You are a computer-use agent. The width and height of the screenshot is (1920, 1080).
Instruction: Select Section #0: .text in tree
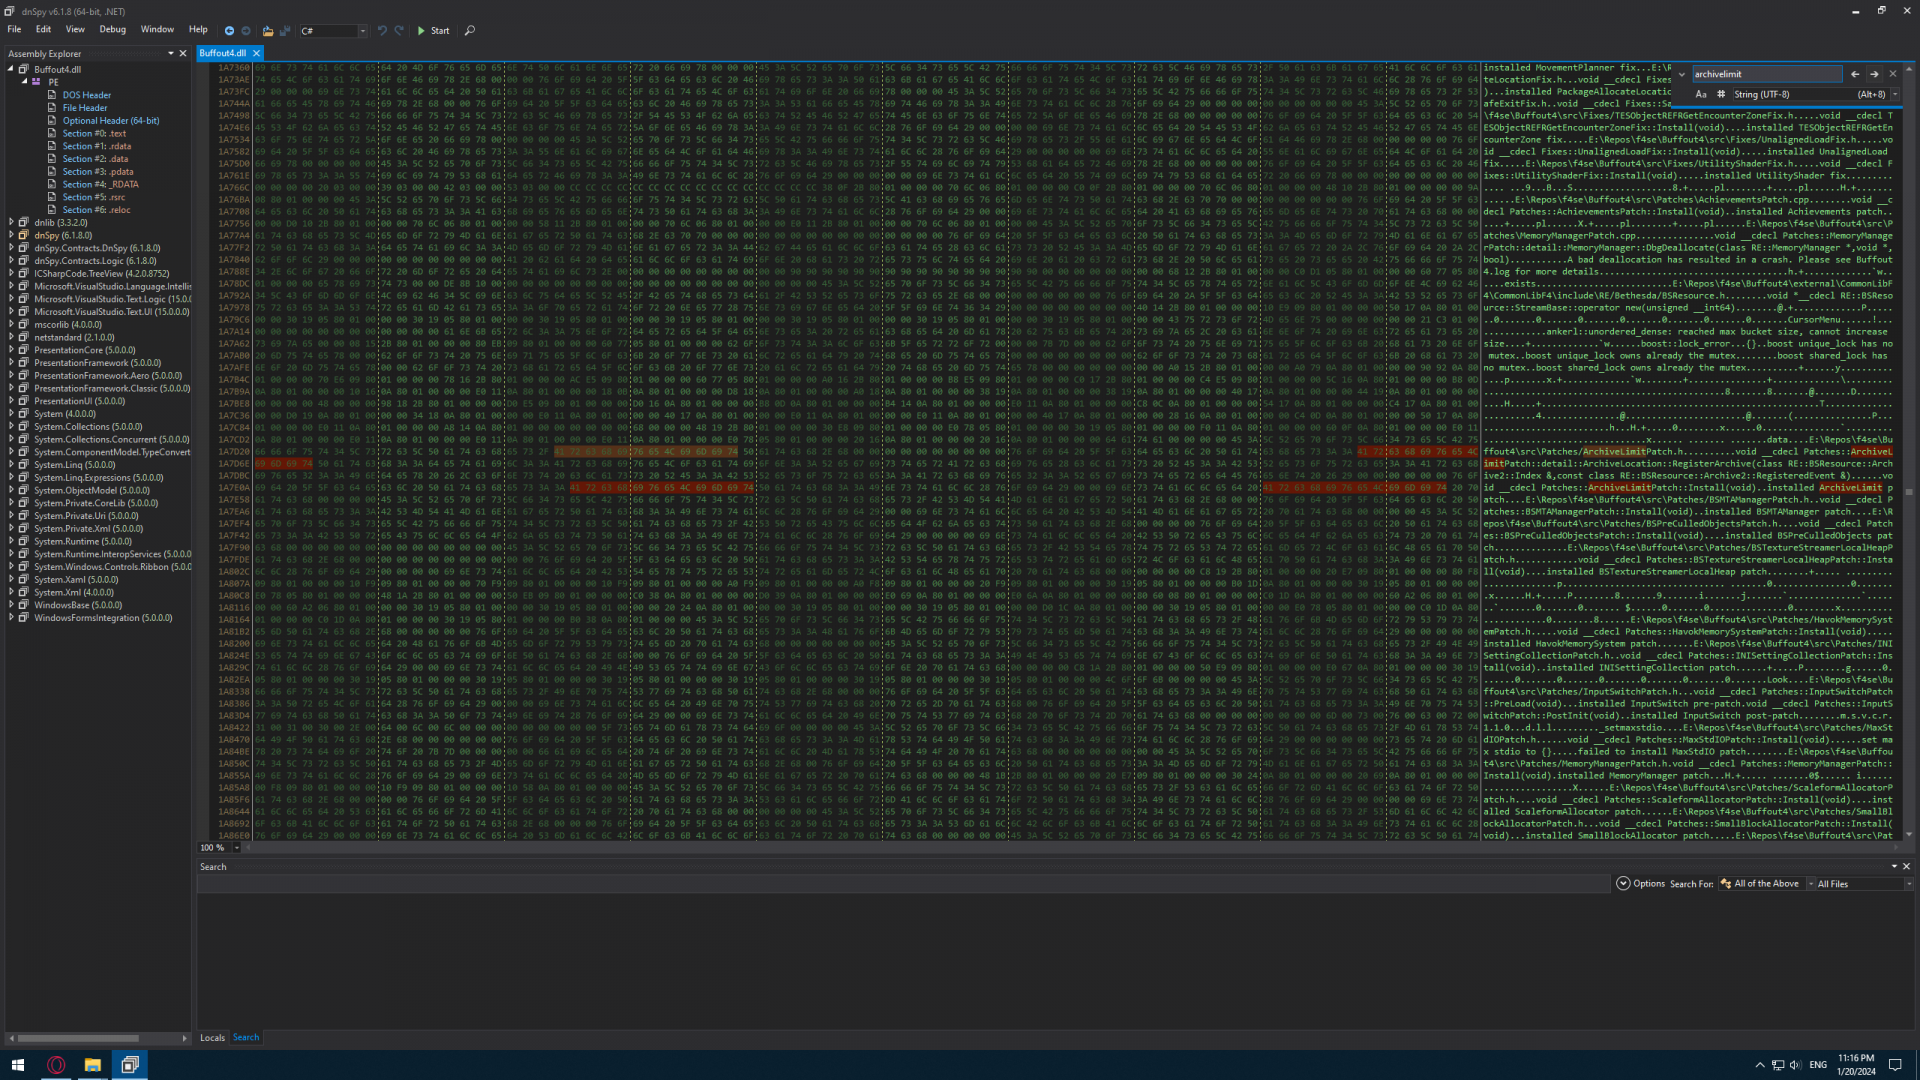click(x=94, y=133)
